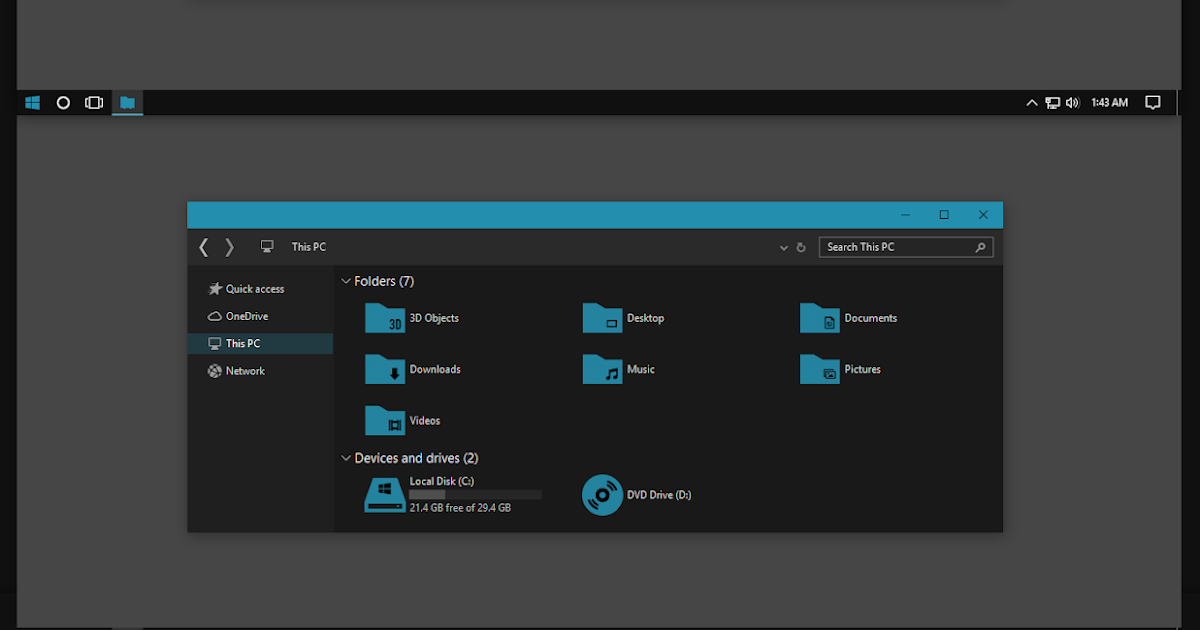Image resolution: width=1200 pixels, height=630 pixels.
Task: Open Task View on the taskbar
Action: 94,102
